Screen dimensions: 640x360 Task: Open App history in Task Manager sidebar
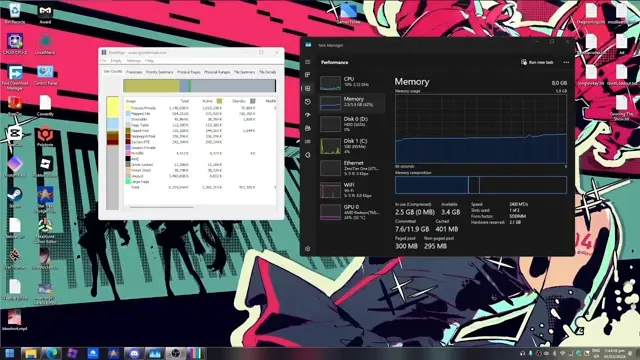[308, 102]
